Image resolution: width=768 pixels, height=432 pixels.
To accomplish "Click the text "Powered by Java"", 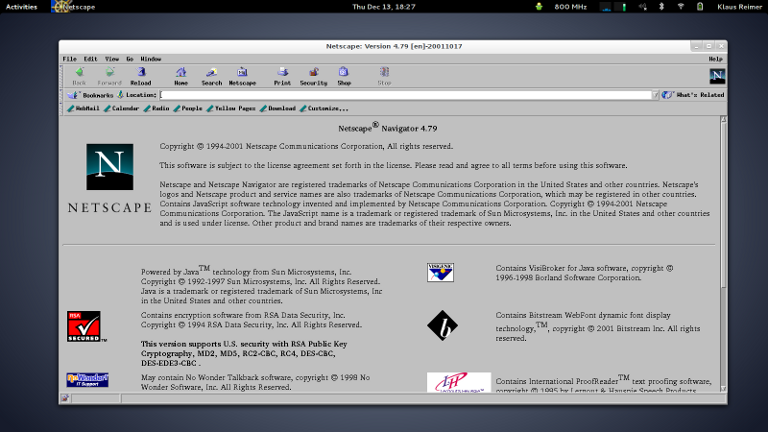I will [x=170, y=272].
